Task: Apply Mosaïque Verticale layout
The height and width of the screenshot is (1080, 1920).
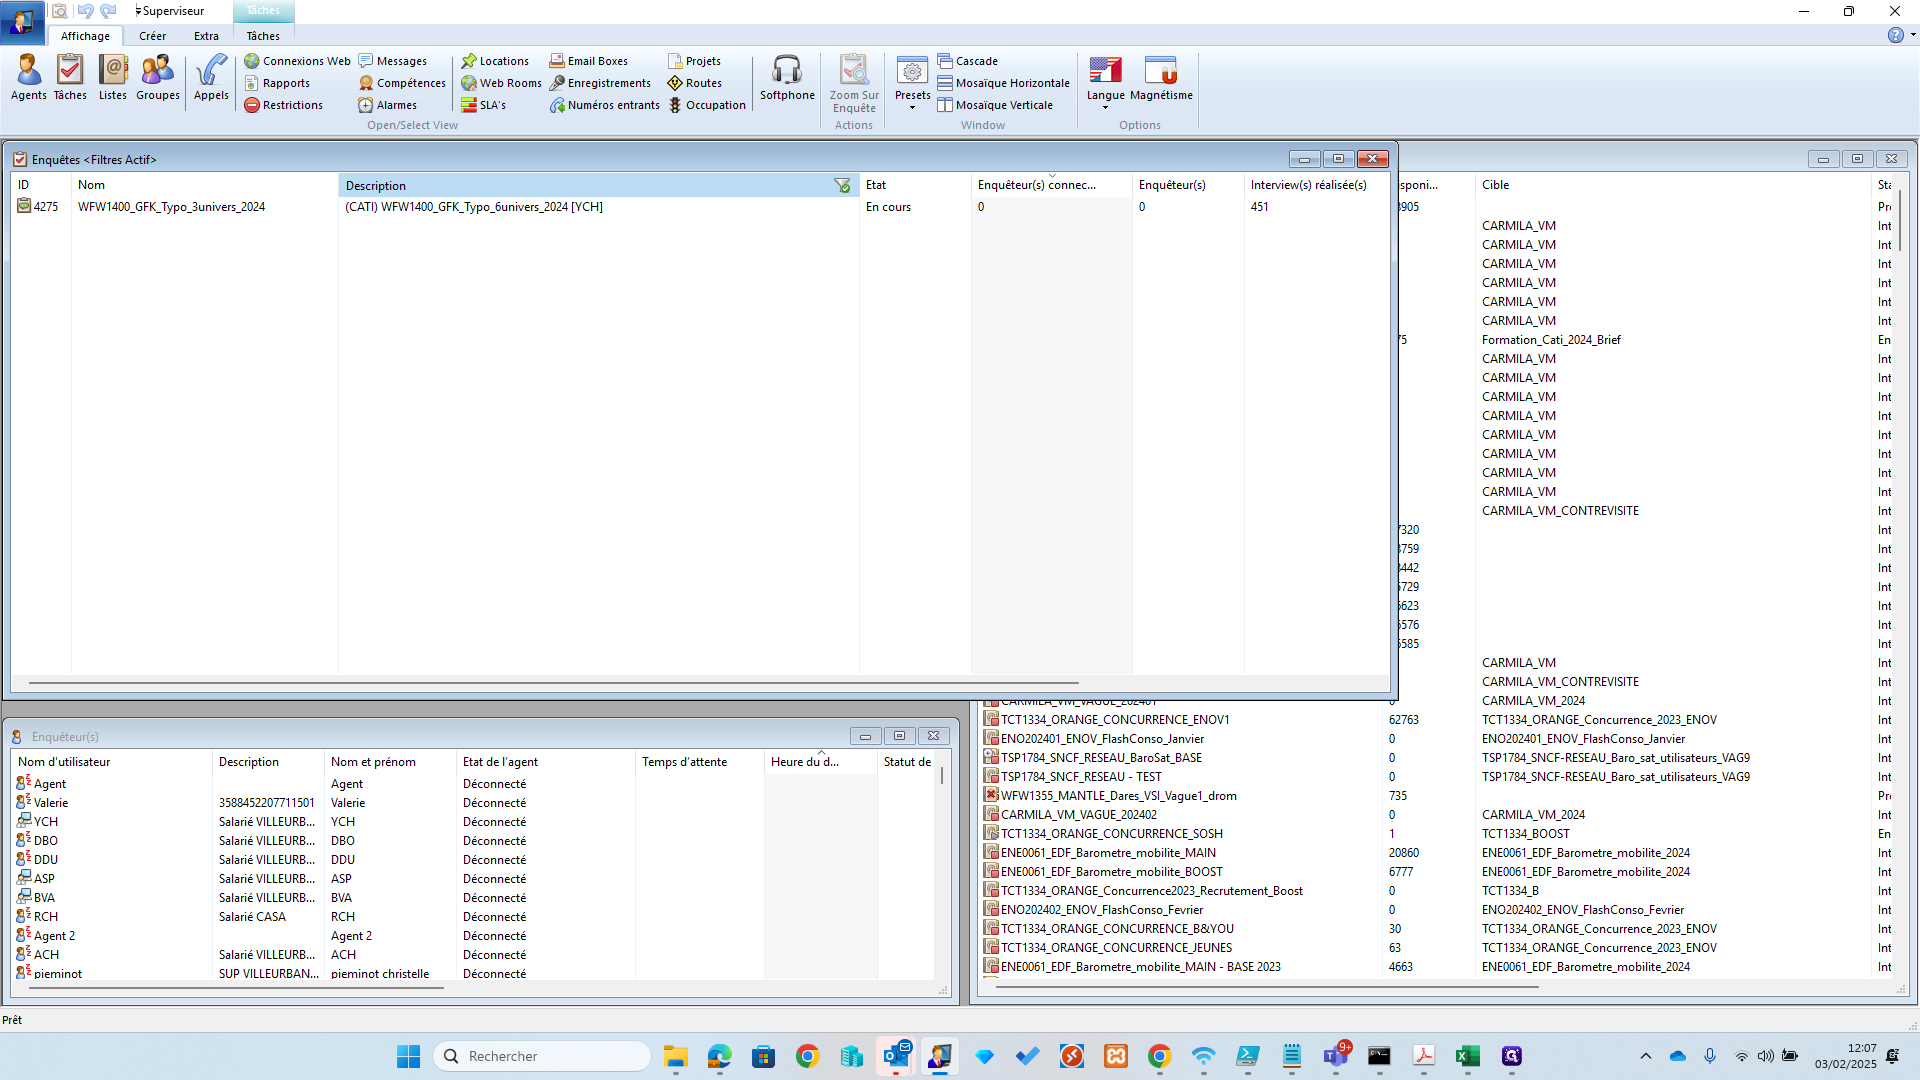Action: click(995, 105)
